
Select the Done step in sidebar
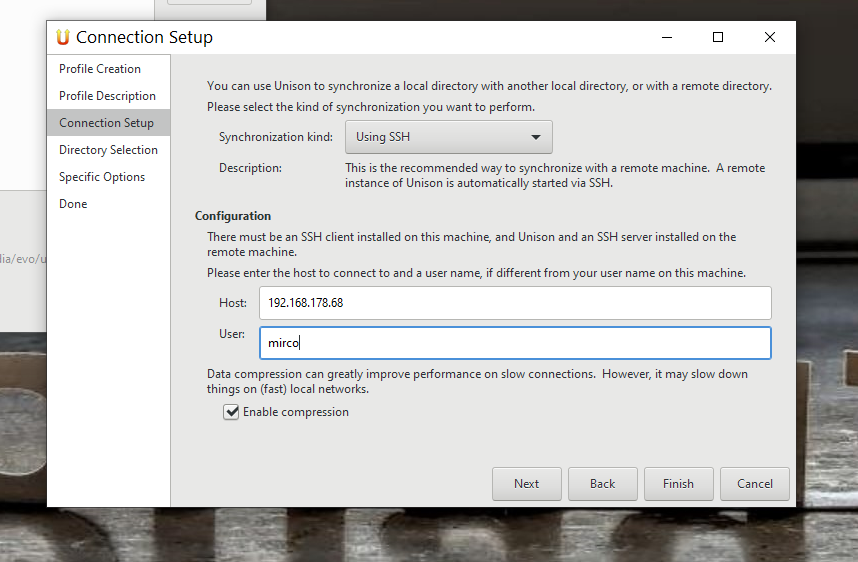click(x=73, y=204)
